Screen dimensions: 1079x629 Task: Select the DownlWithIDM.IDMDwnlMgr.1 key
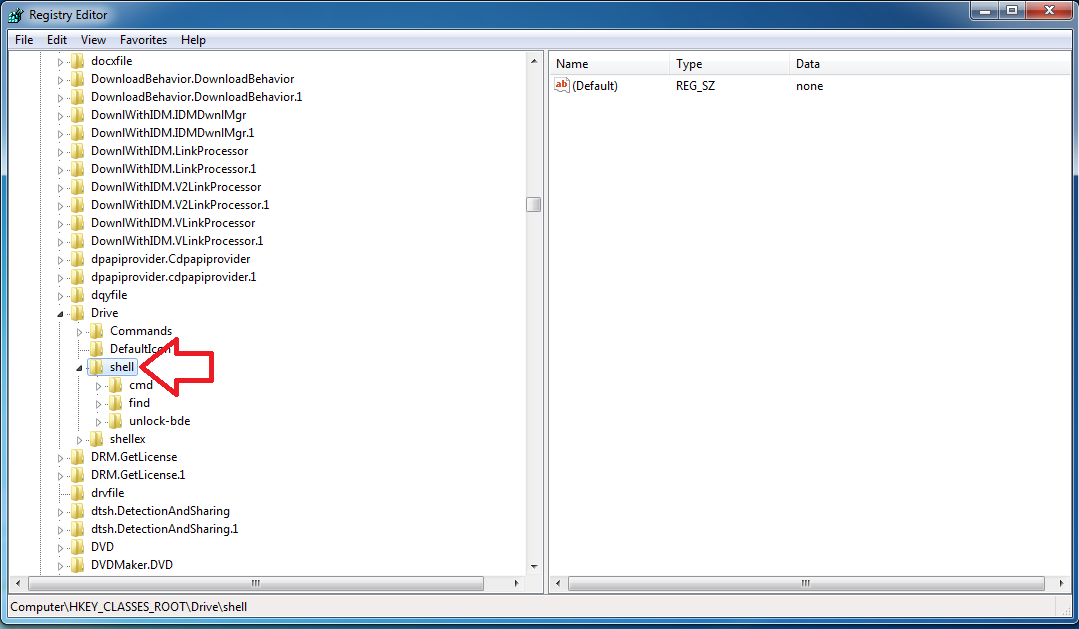[x=172, y=133]
